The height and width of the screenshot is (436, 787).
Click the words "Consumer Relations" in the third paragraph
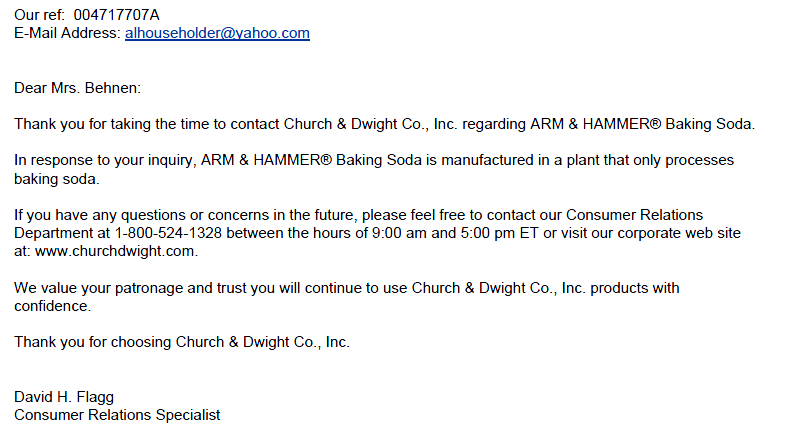coord(634,215)
